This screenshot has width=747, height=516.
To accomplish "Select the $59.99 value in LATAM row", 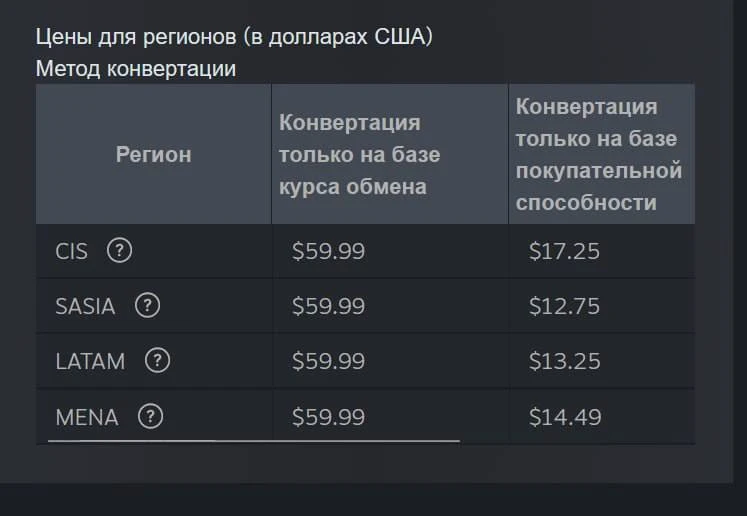I will point(328,361).
